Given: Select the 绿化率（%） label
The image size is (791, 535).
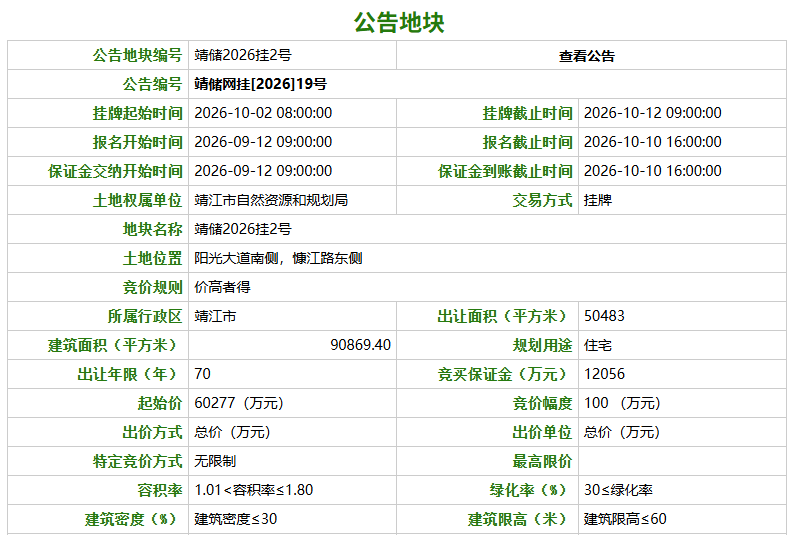Looking at the screenshot, I should pyautogui.click(x=531, y=490).
